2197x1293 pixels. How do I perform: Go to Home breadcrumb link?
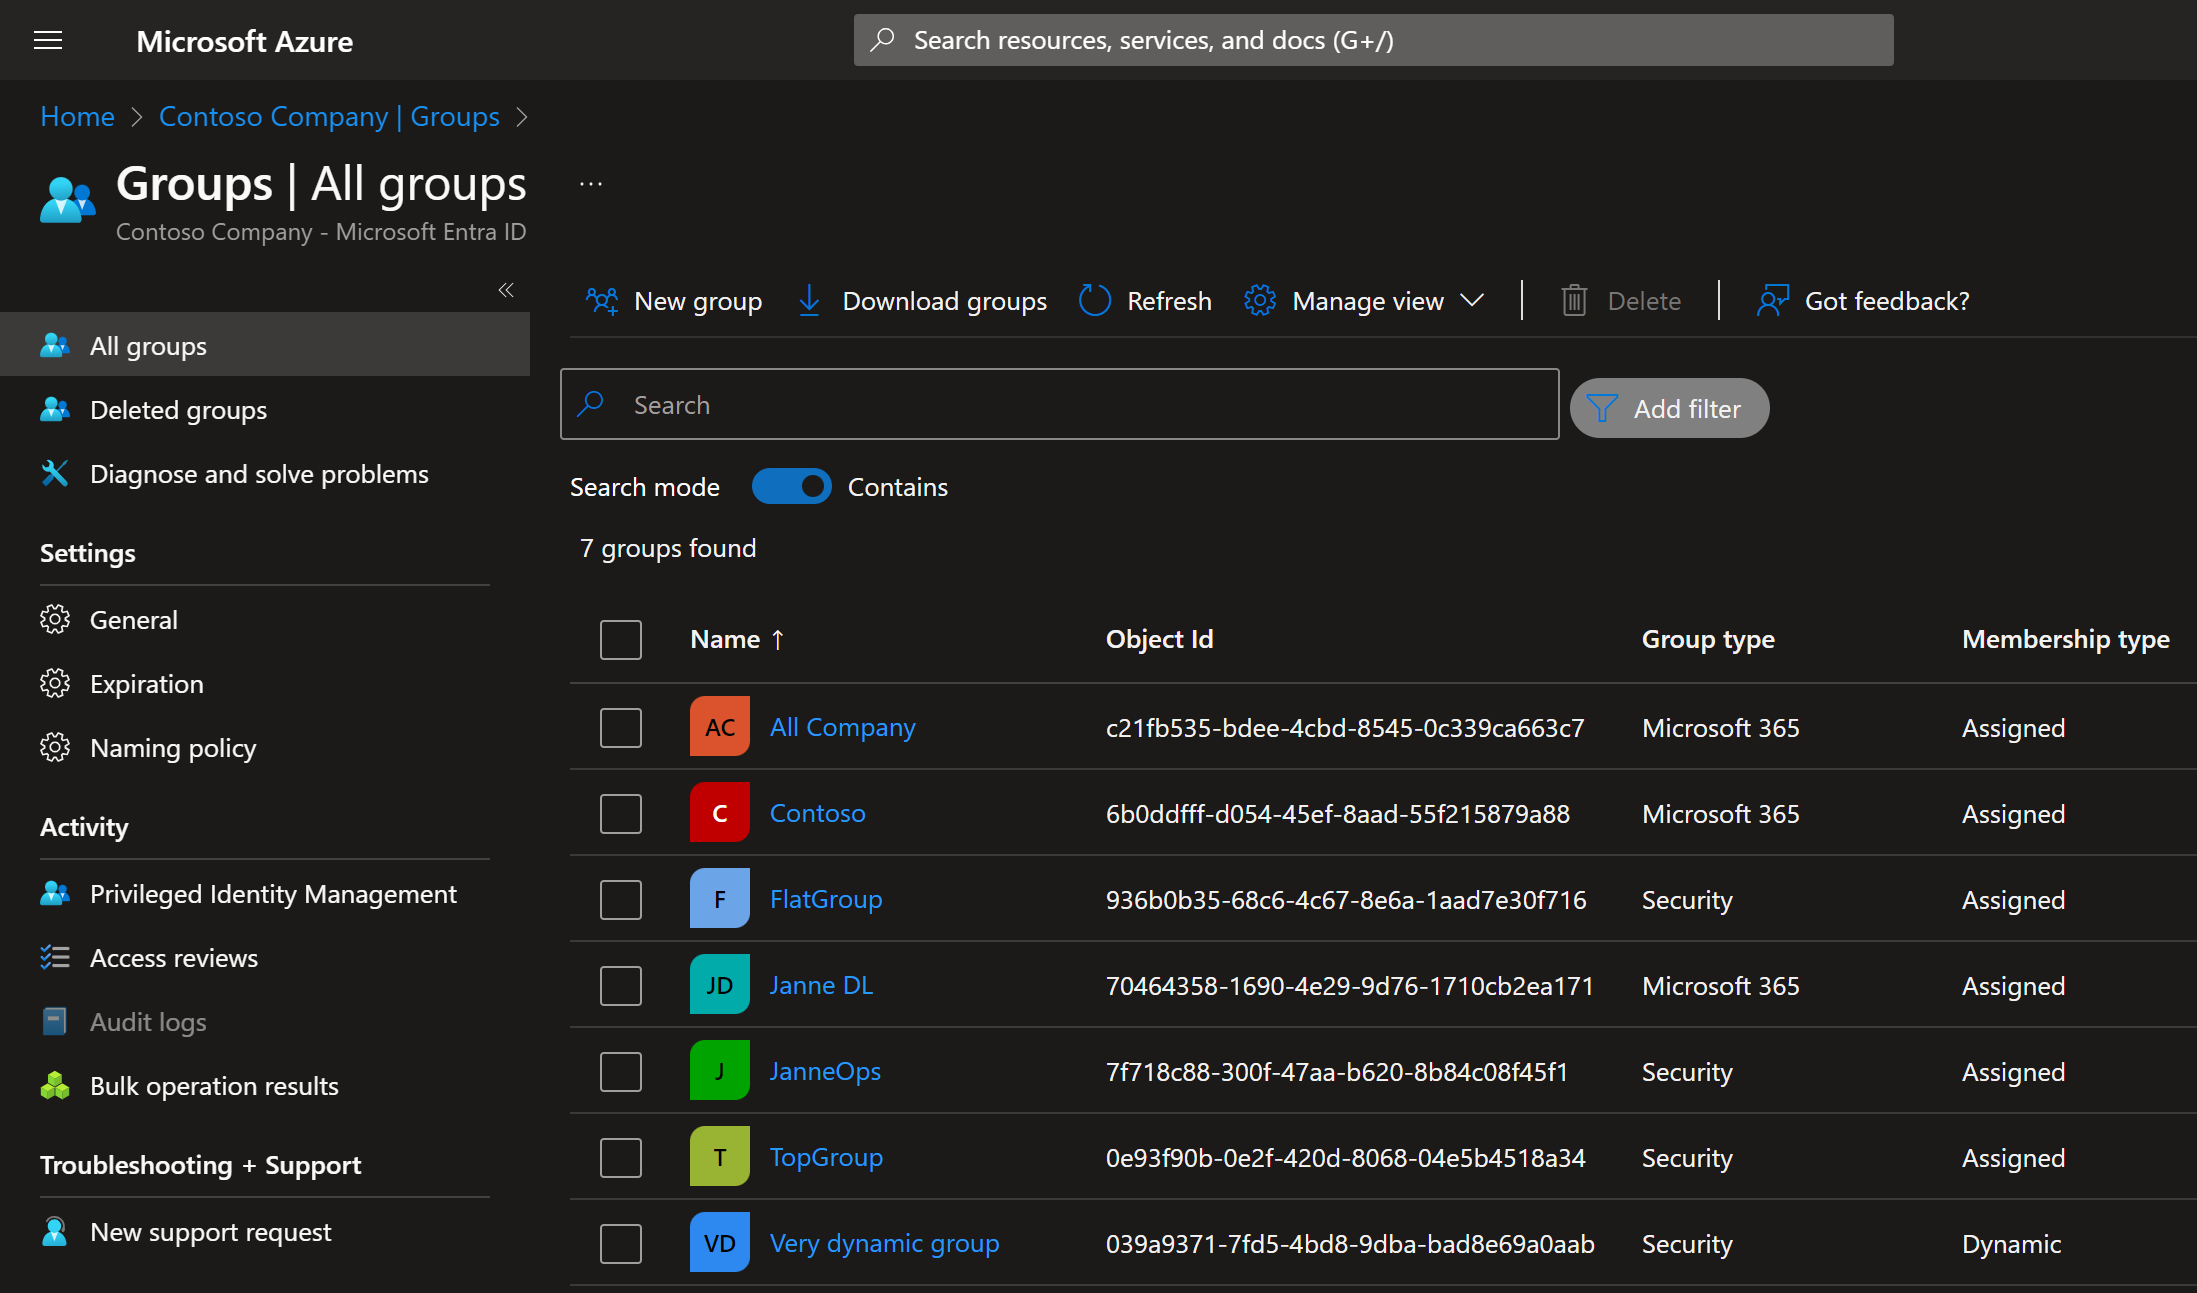point(77,117)
